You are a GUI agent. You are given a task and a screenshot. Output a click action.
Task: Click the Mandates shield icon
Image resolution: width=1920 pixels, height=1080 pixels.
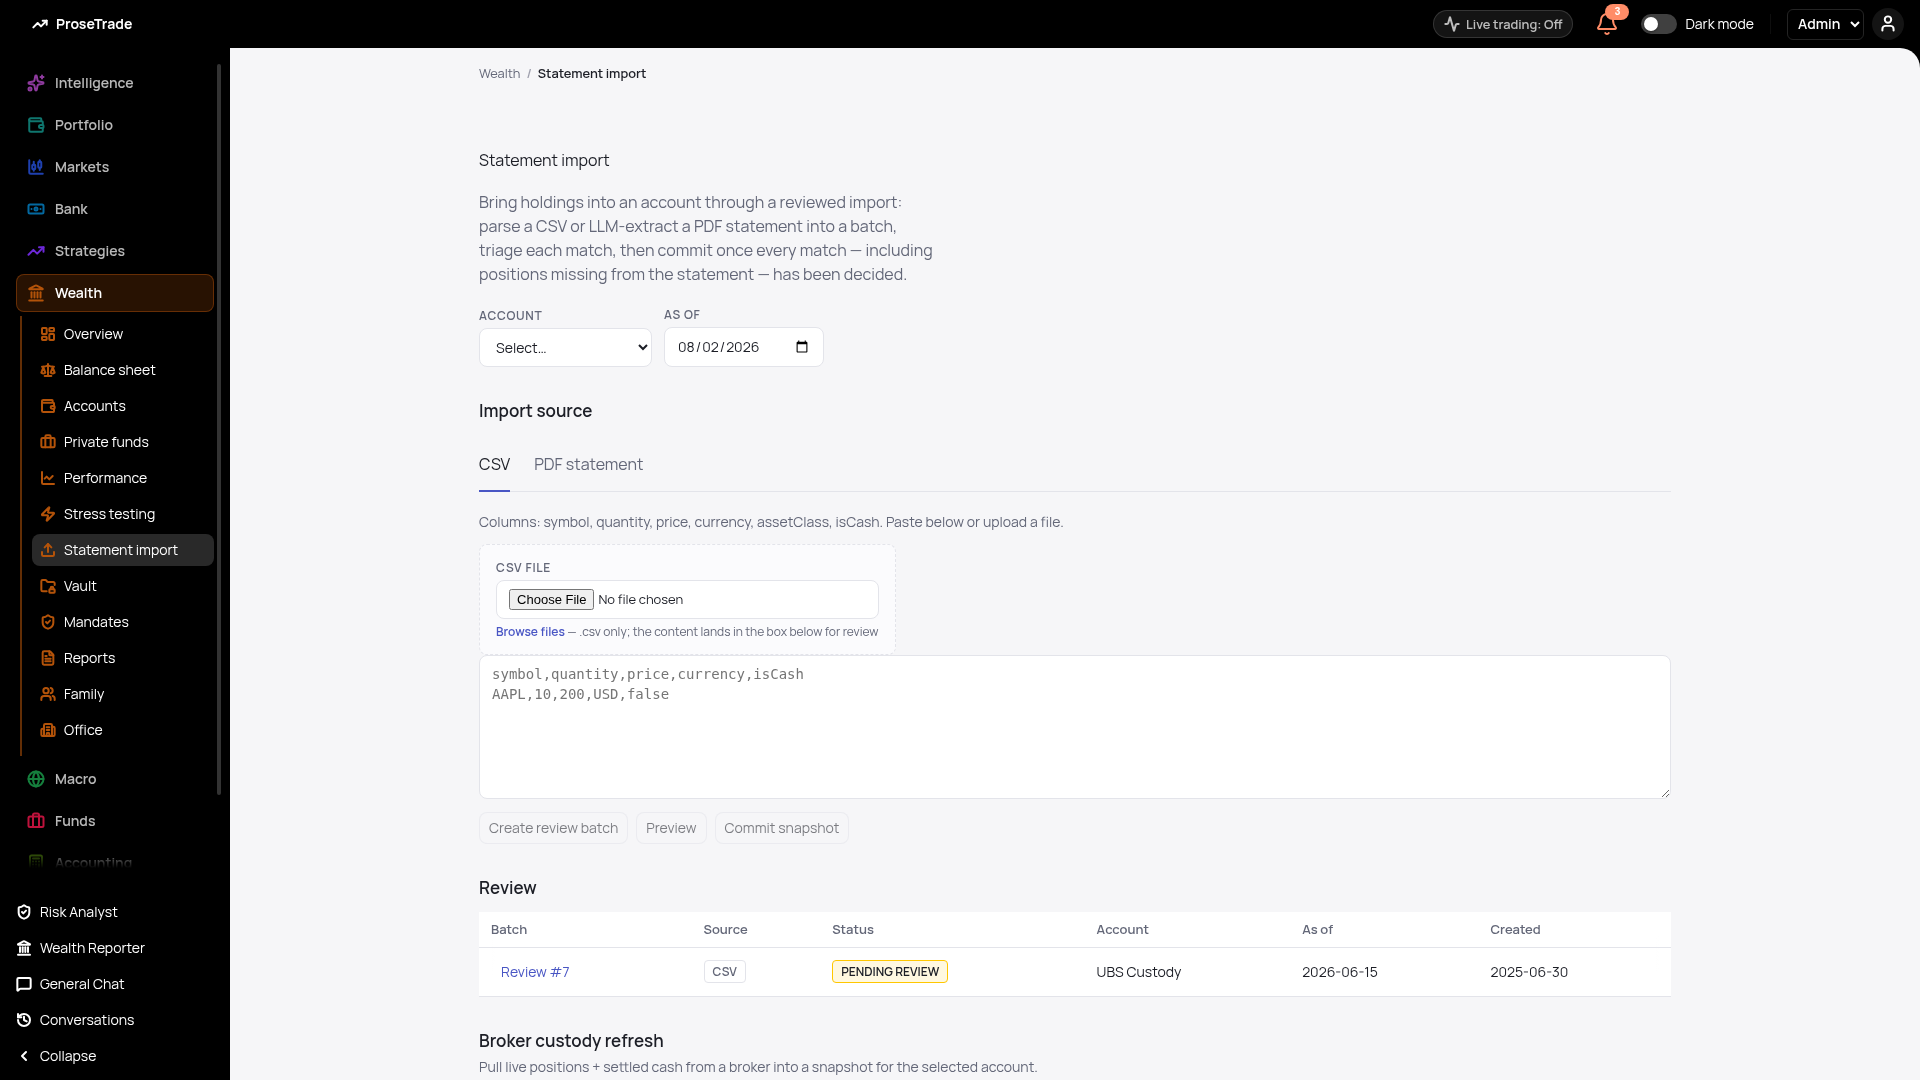(x=48, y=622)
